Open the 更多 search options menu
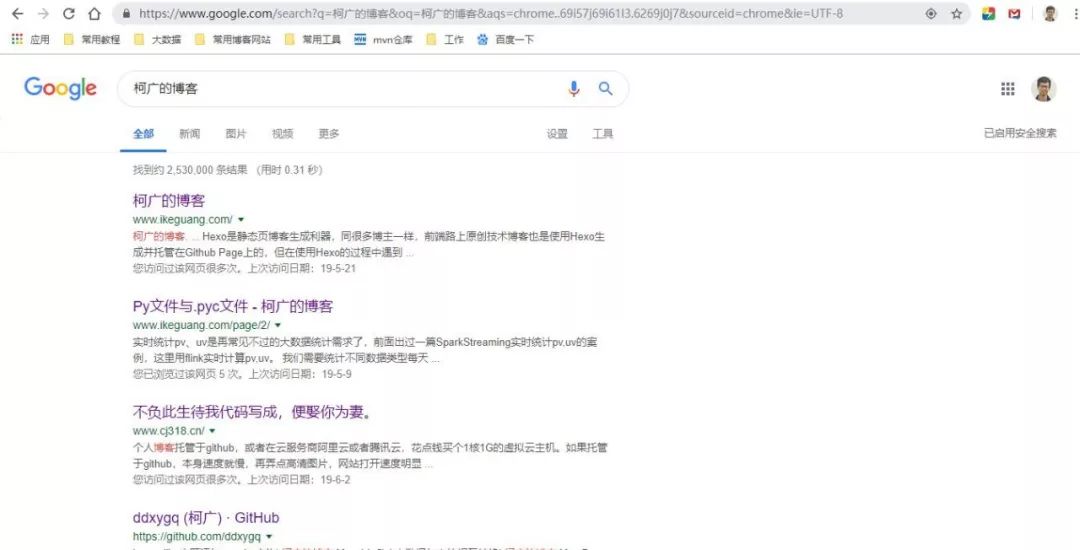This screenshot has width=1080, height=550. (x=329, y=134)
